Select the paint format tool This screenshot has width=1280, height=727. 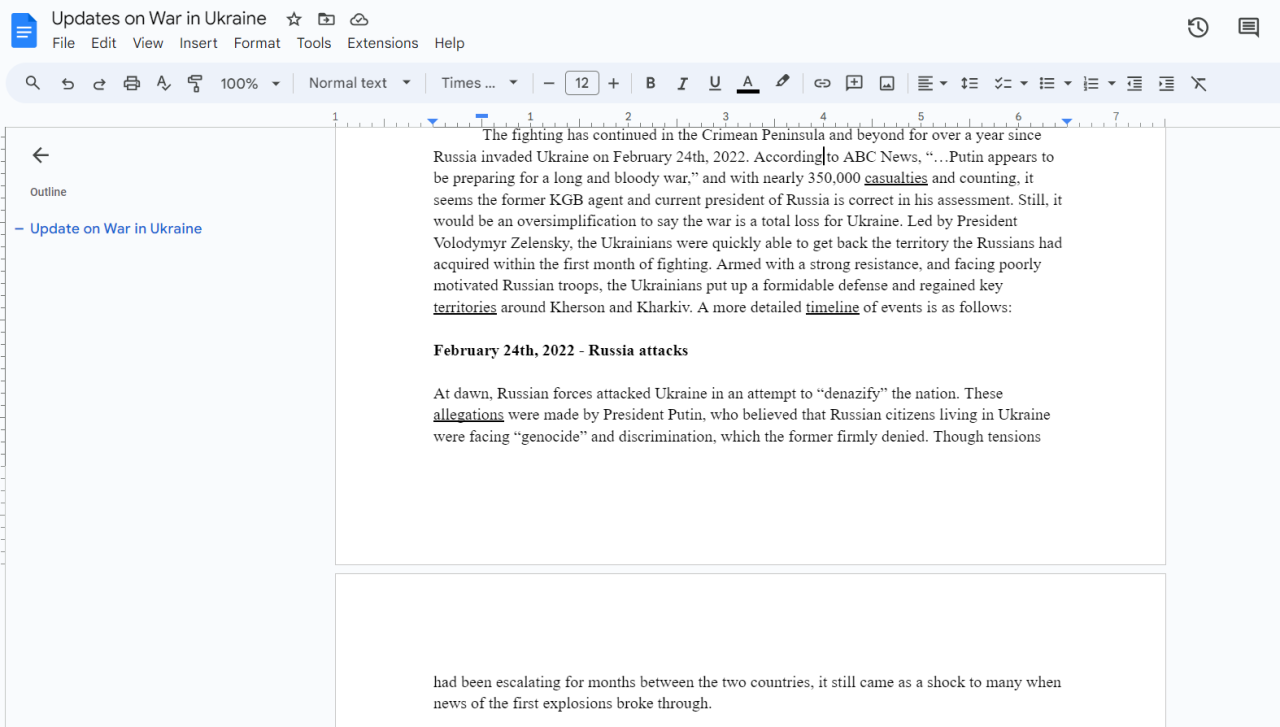pyautogui.click(x=195, y=84)
